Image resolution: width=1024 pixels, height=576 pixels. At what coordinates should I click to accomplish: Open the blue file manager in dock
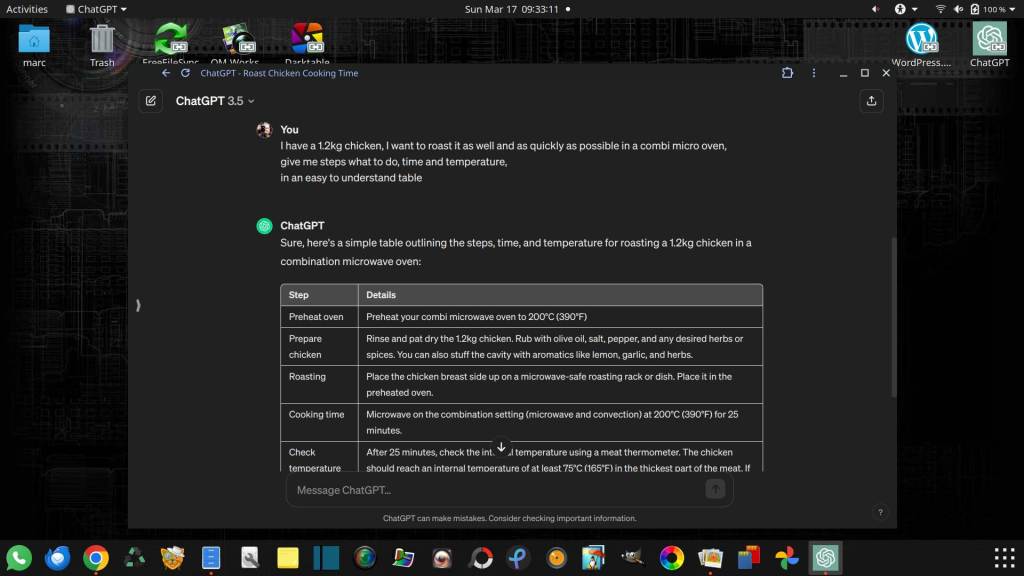211,558
